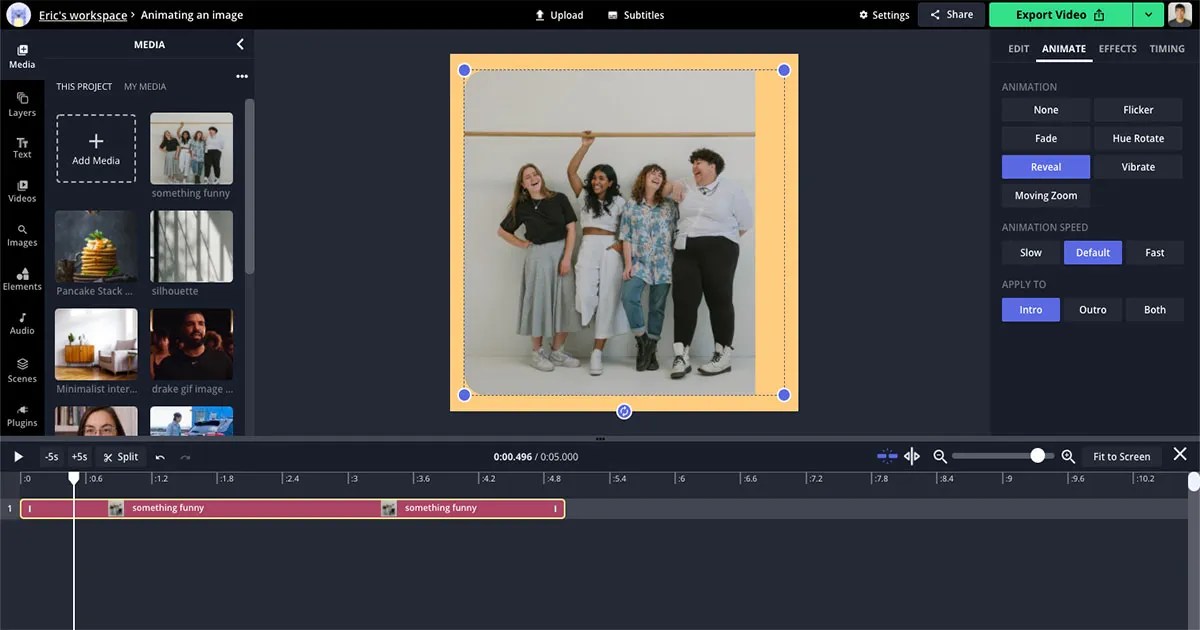
Task: Open the Elements panel
Action: point(22,281)
